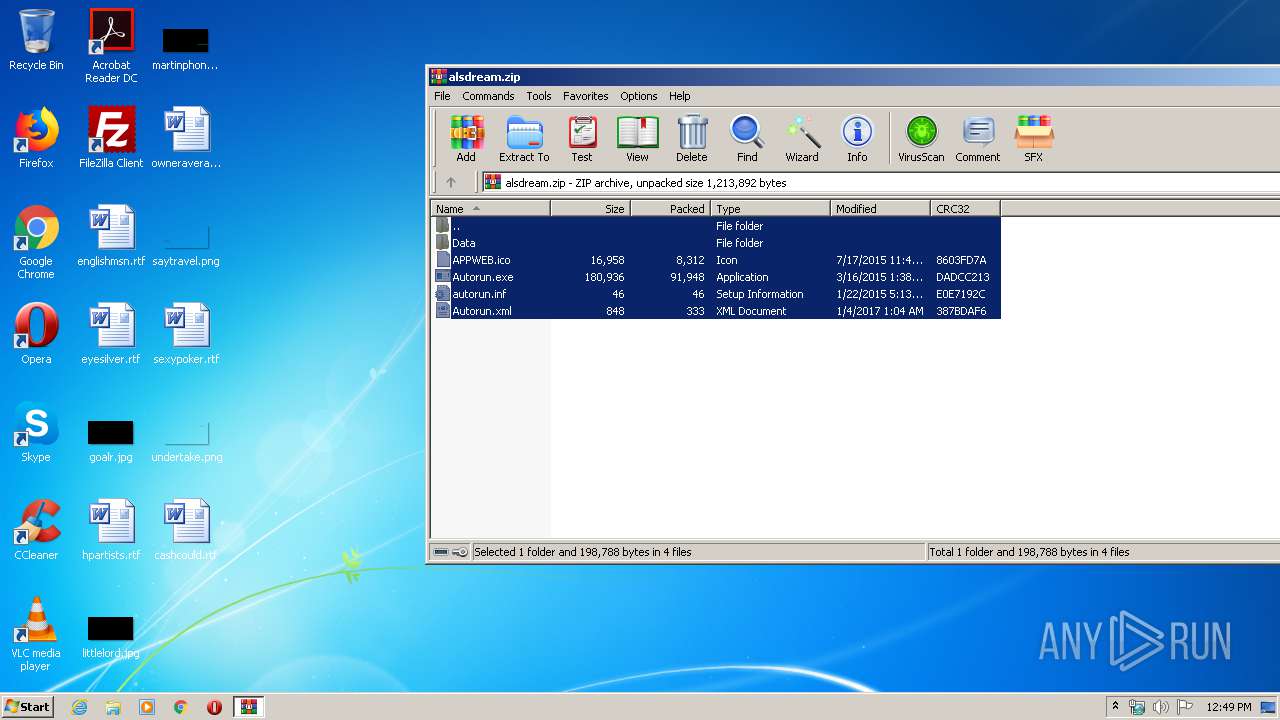Click the archive path address field

880,183
